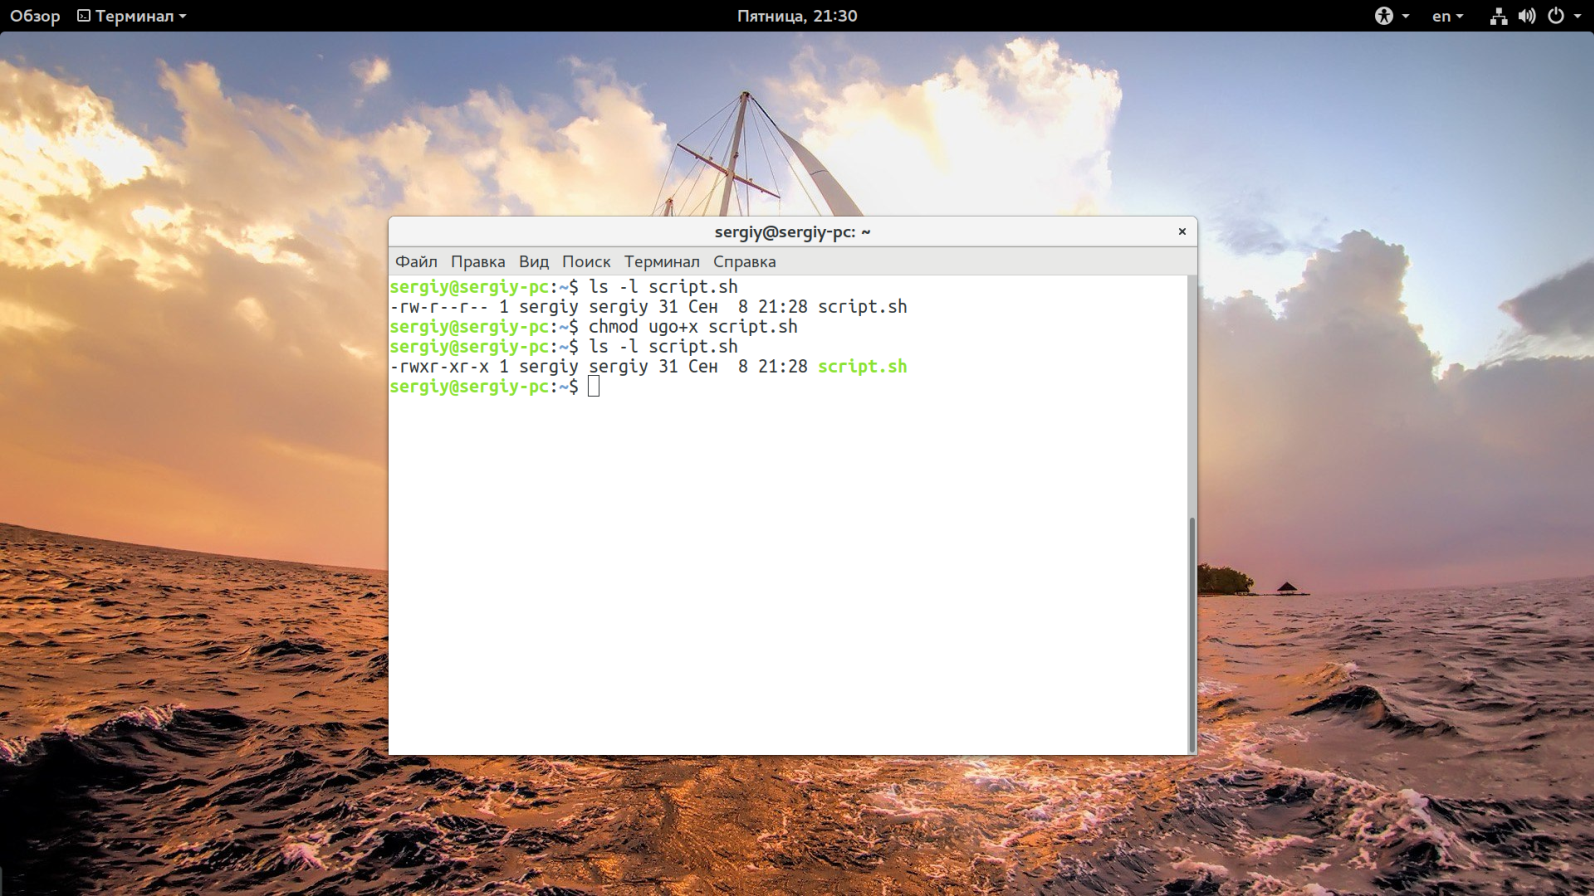The width and height of the screenshot is (1594, 896).
Task: Open the Правка menu
Action: point(477,262)
